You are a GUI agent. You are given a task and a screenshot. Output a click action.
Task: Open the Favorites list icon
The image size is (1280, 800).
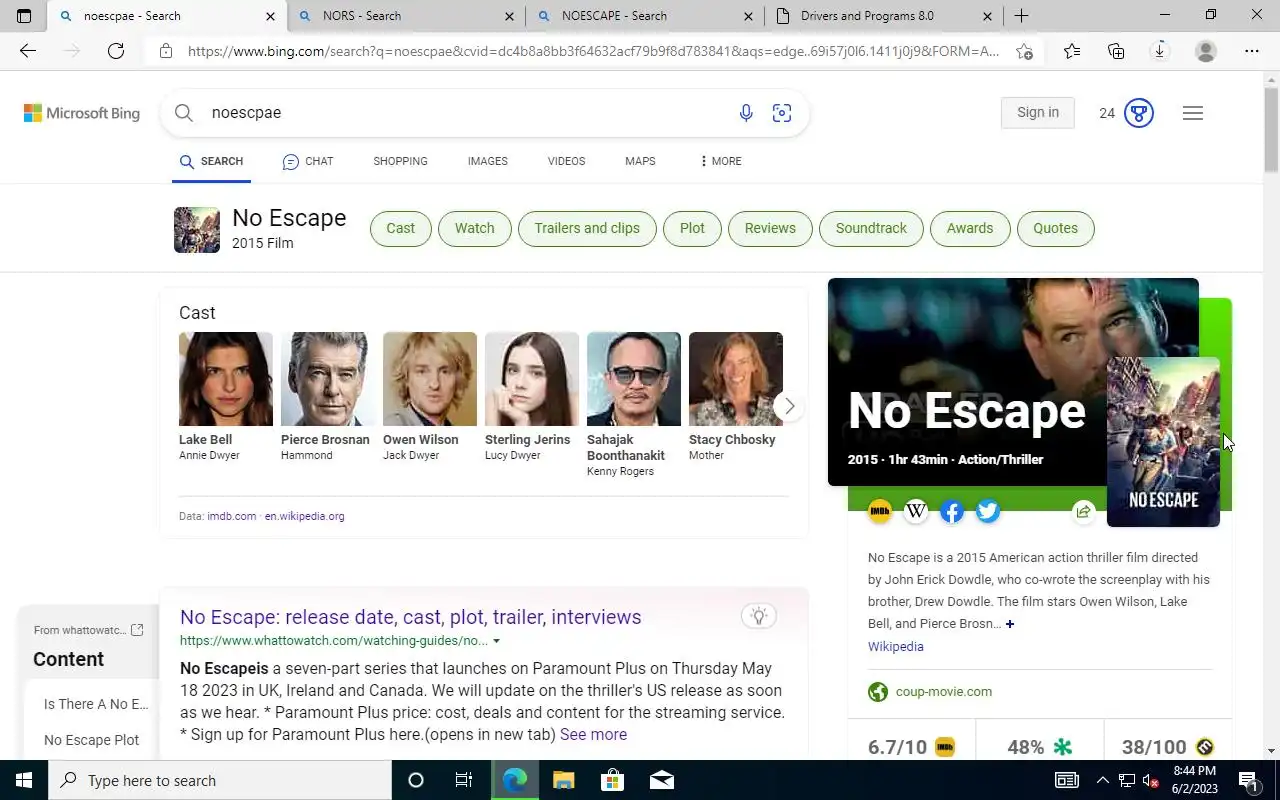(1072, 51)
